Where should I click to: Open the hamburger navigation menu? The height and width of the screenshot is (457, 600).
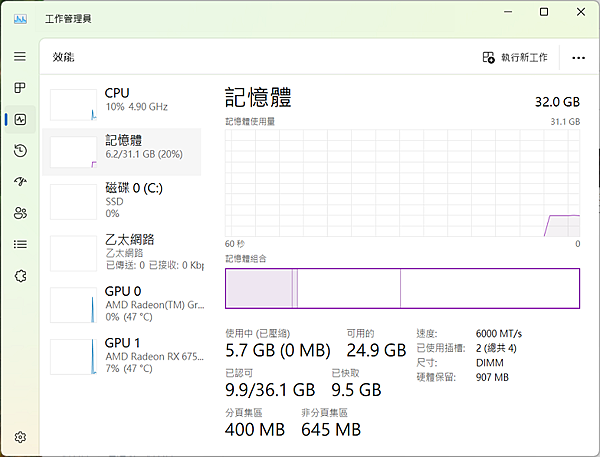20,56
